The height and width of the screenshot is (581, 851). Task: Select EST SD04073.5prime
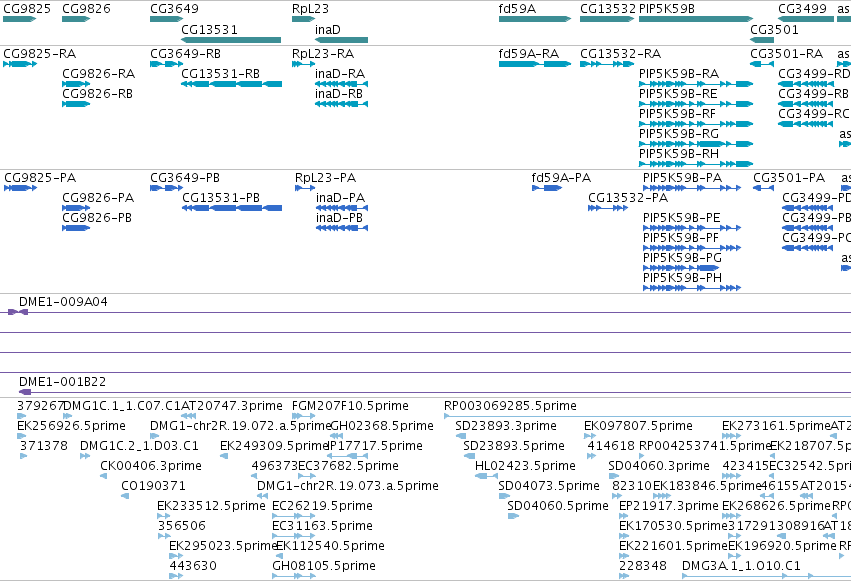pyautogui.click(x=549, y=486)
